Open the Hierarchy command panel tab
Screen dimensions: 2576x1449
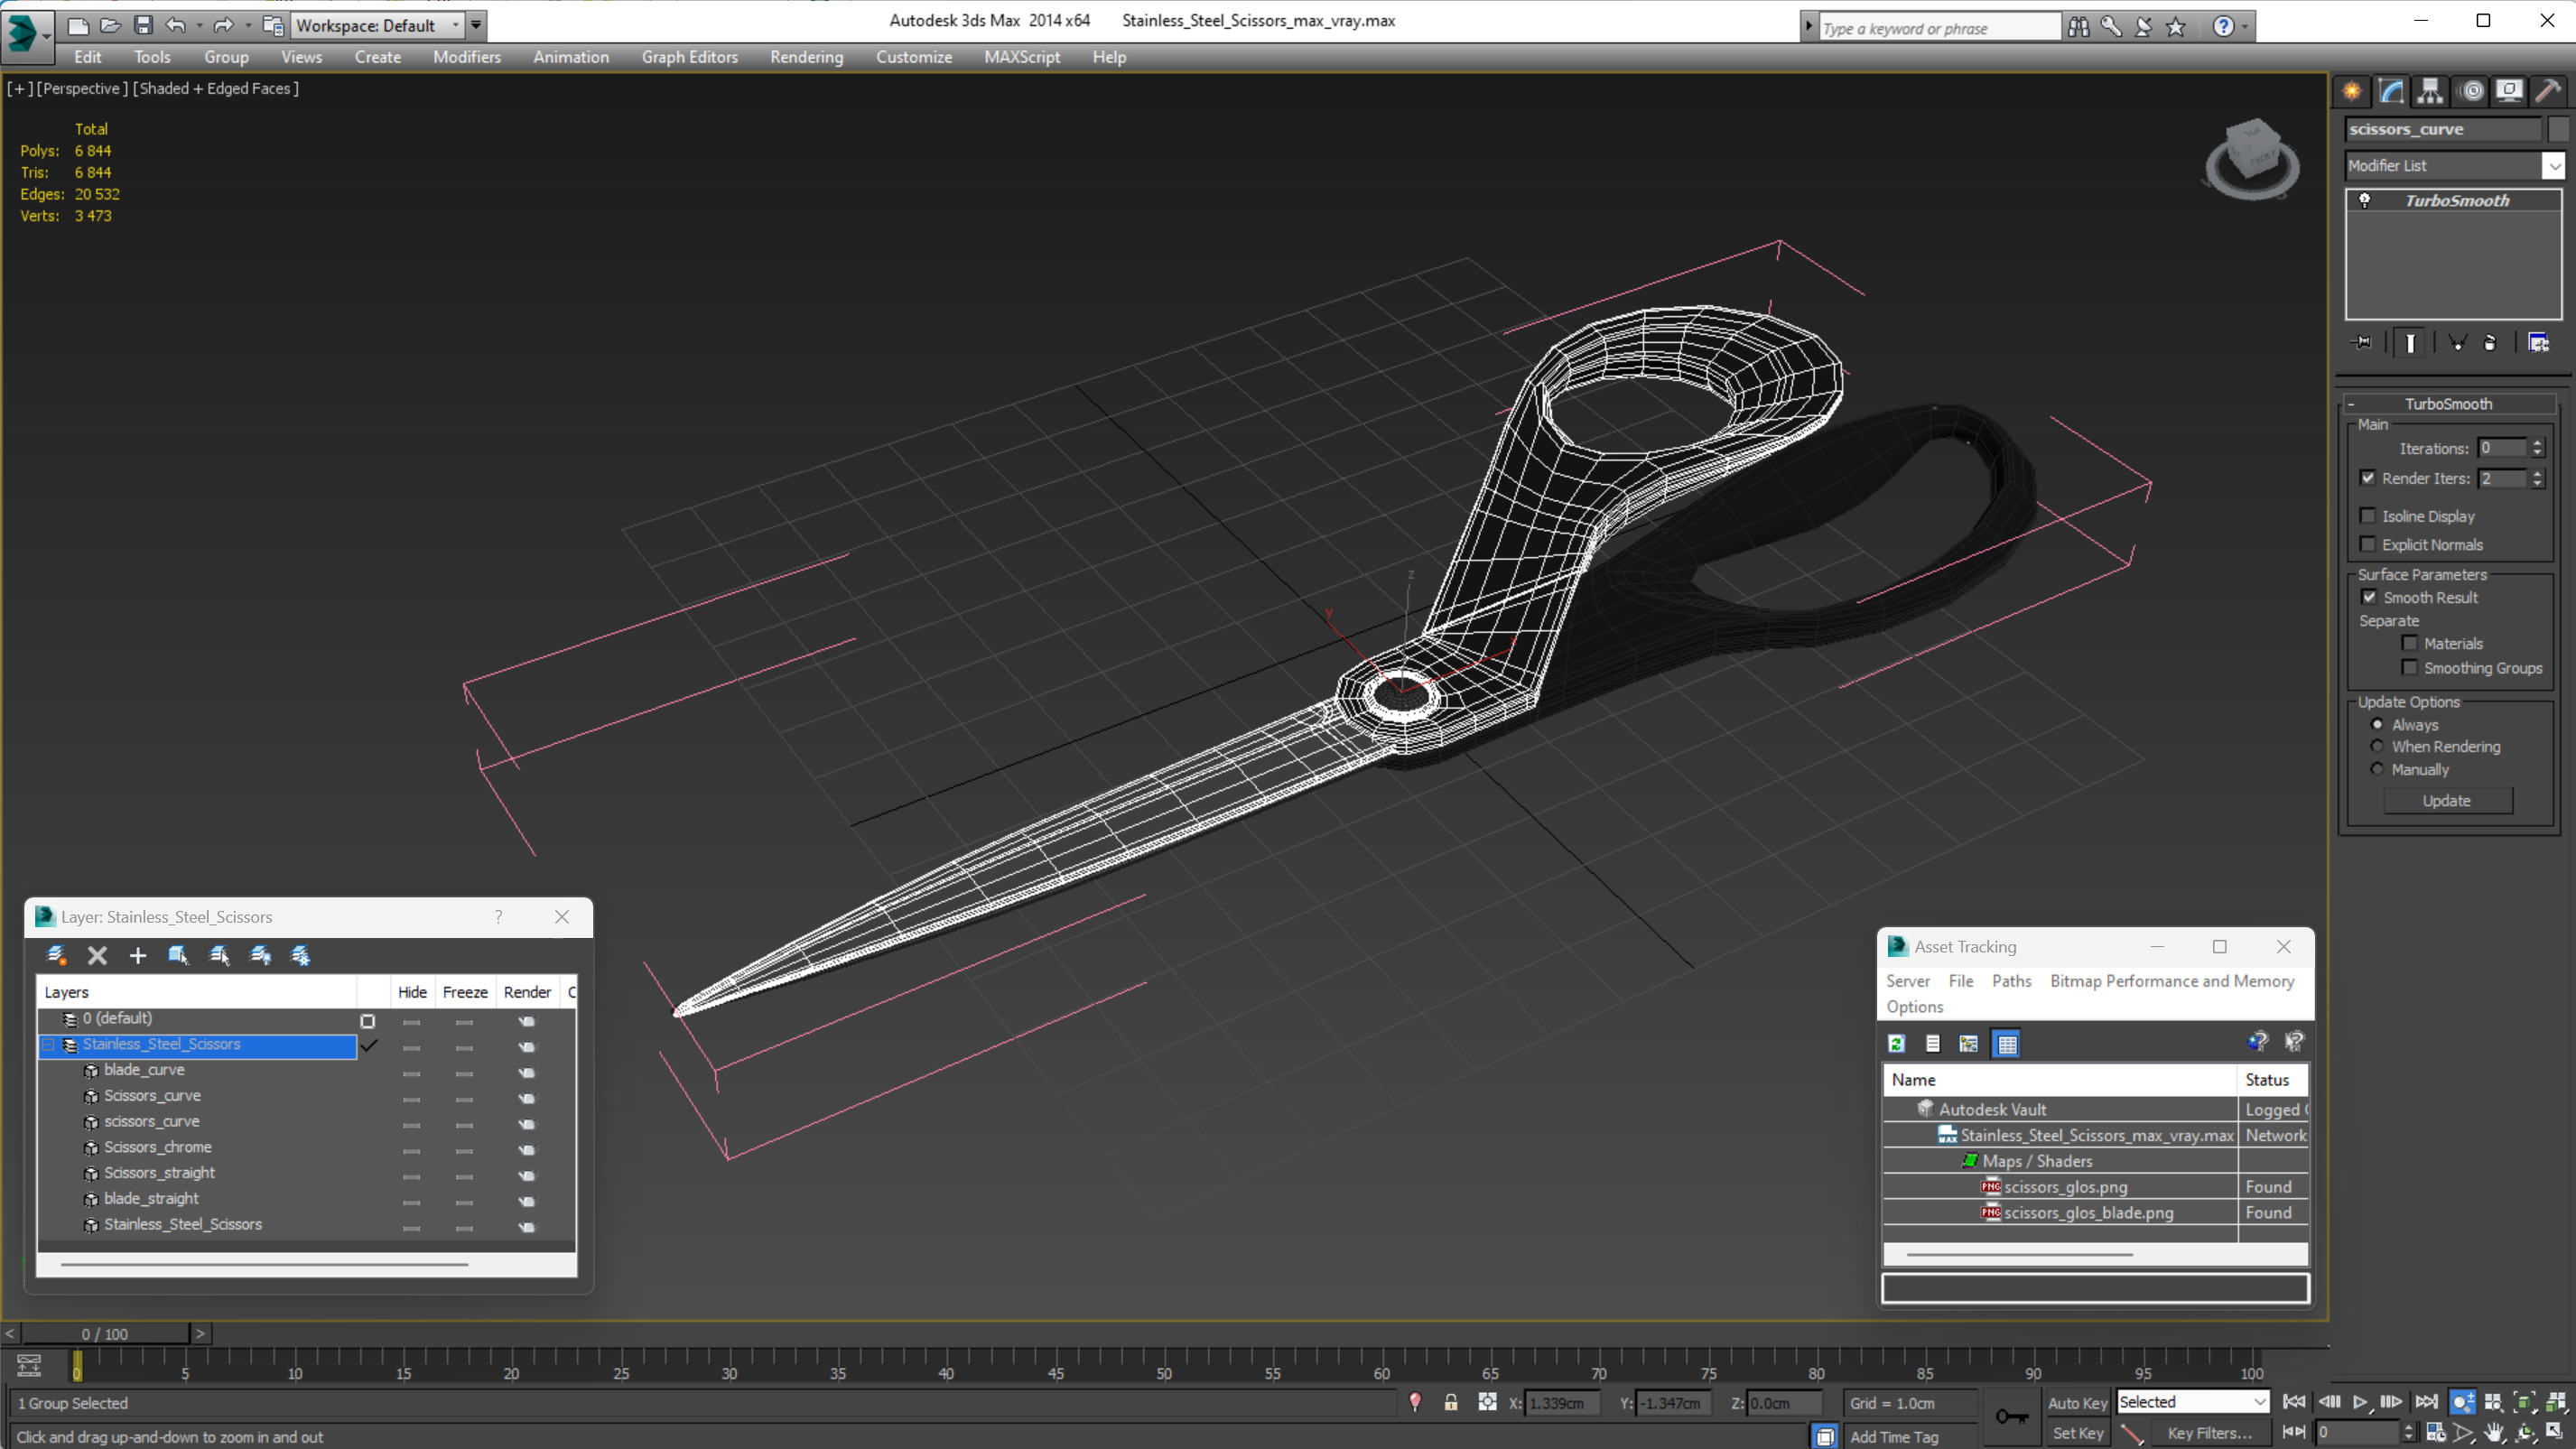2430,91
